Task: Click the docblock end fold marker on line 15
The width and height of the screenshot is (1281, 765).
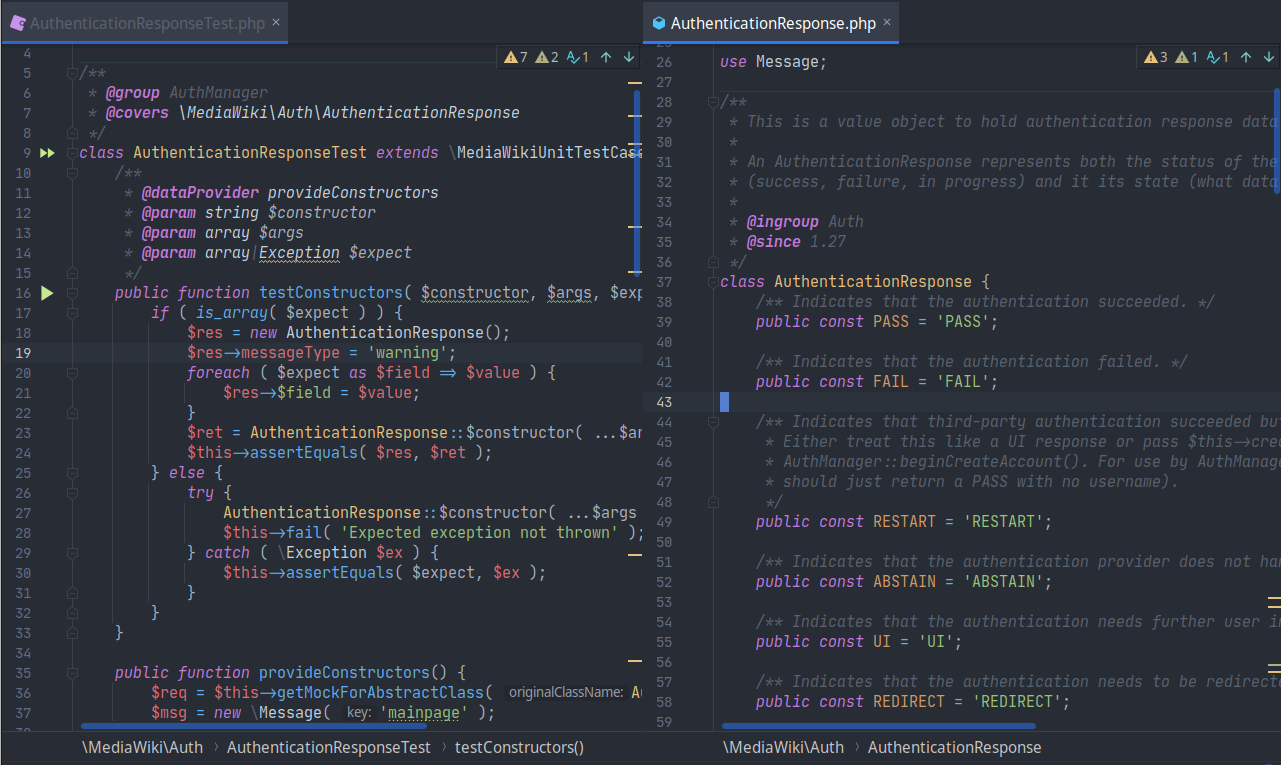Action: pos(72,273)
